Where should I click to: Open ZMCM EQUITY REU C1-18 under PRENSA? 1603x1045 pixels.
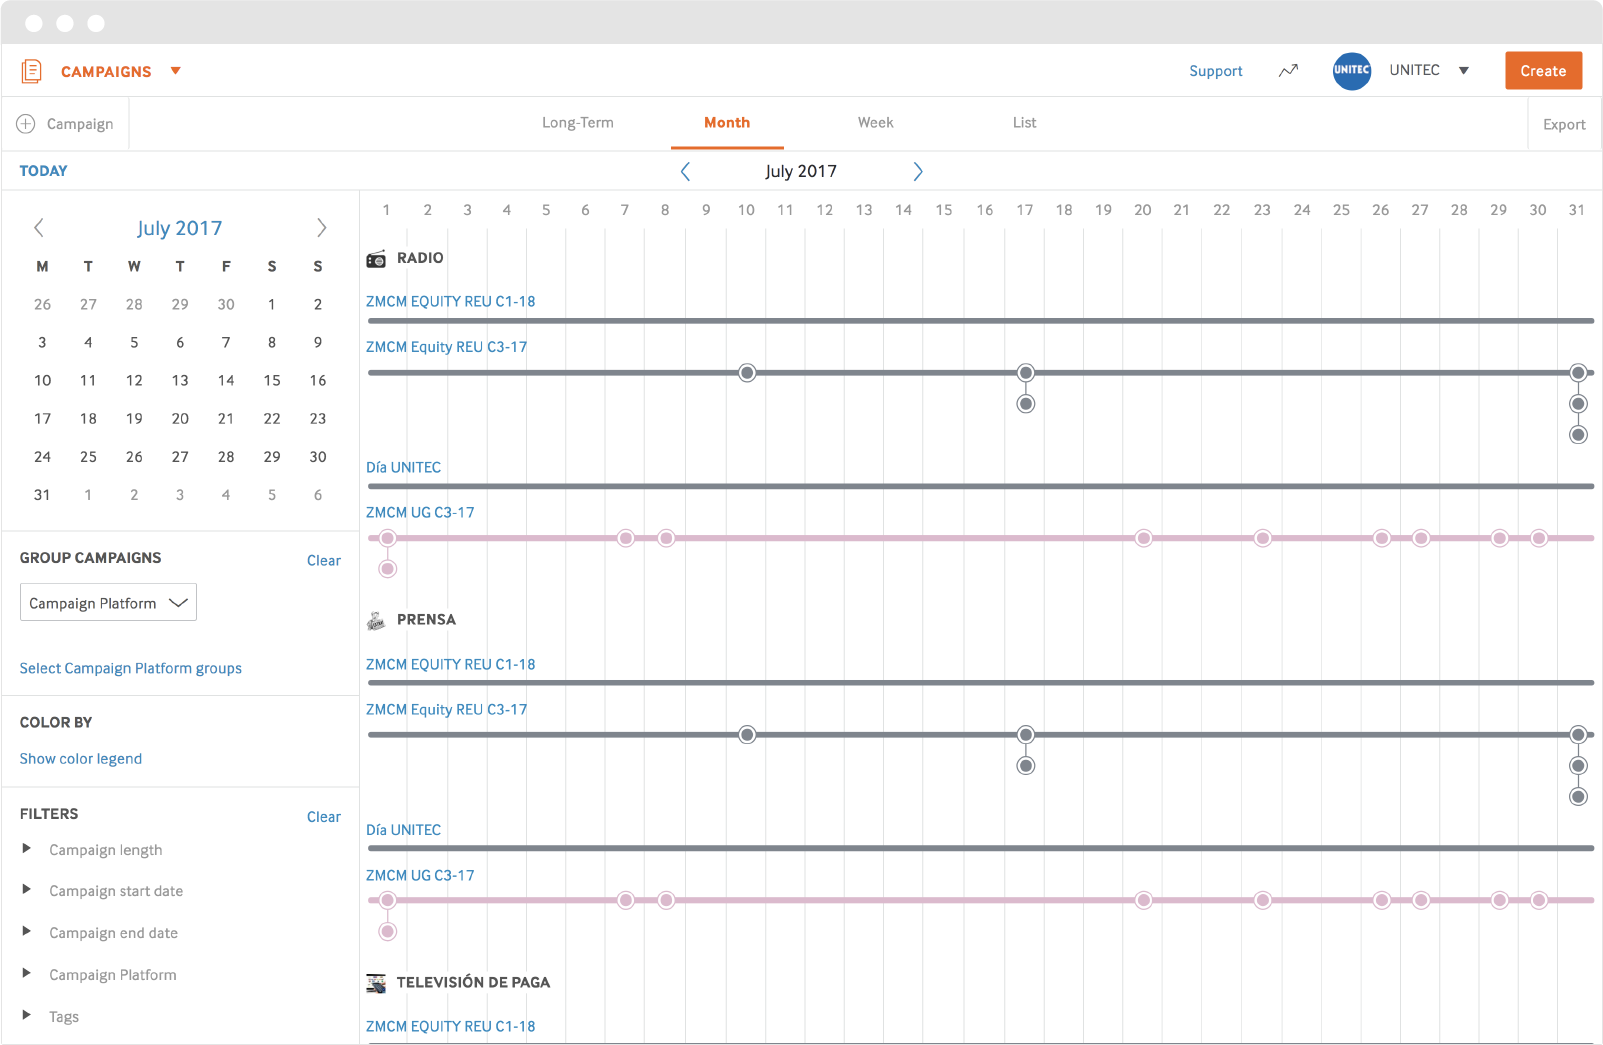click(450, 664)
